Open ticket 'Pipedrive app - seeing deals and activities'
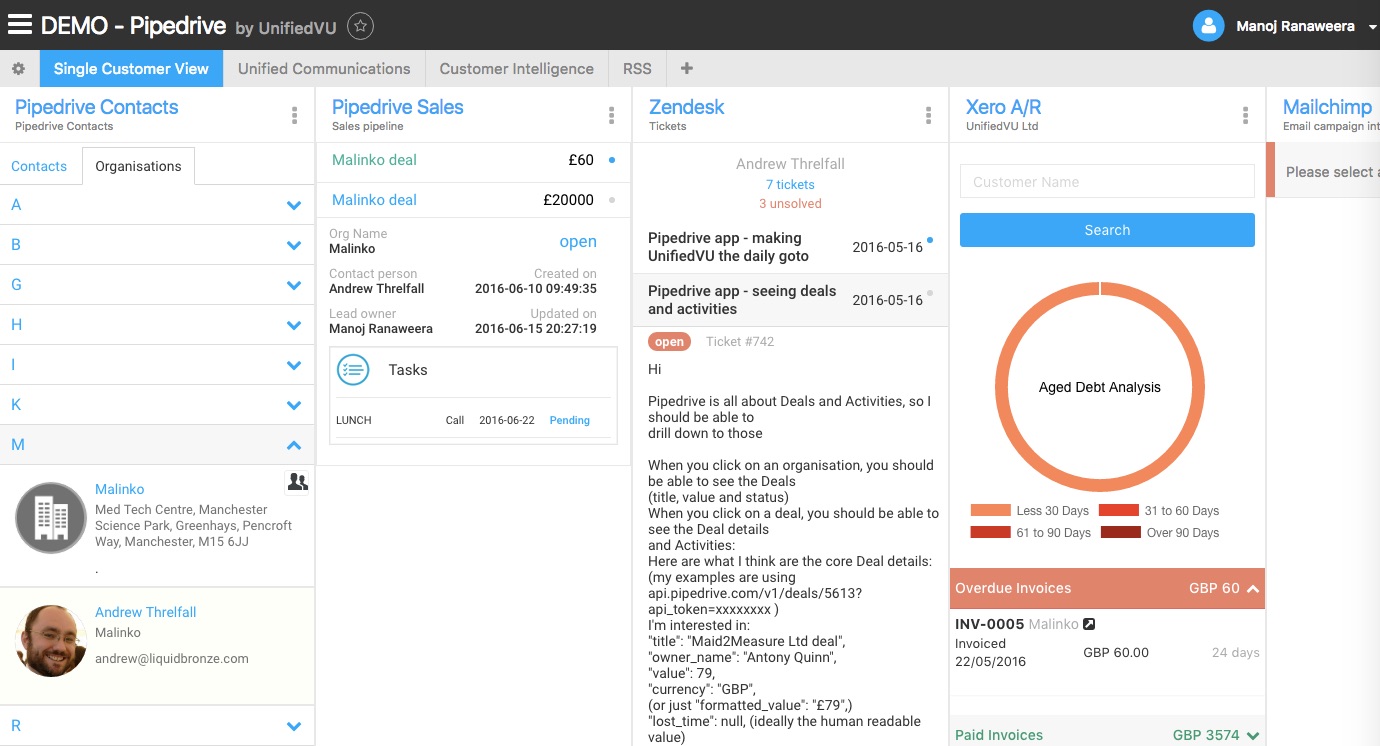Screen dimensions: 1380x746 coord(790,300)
